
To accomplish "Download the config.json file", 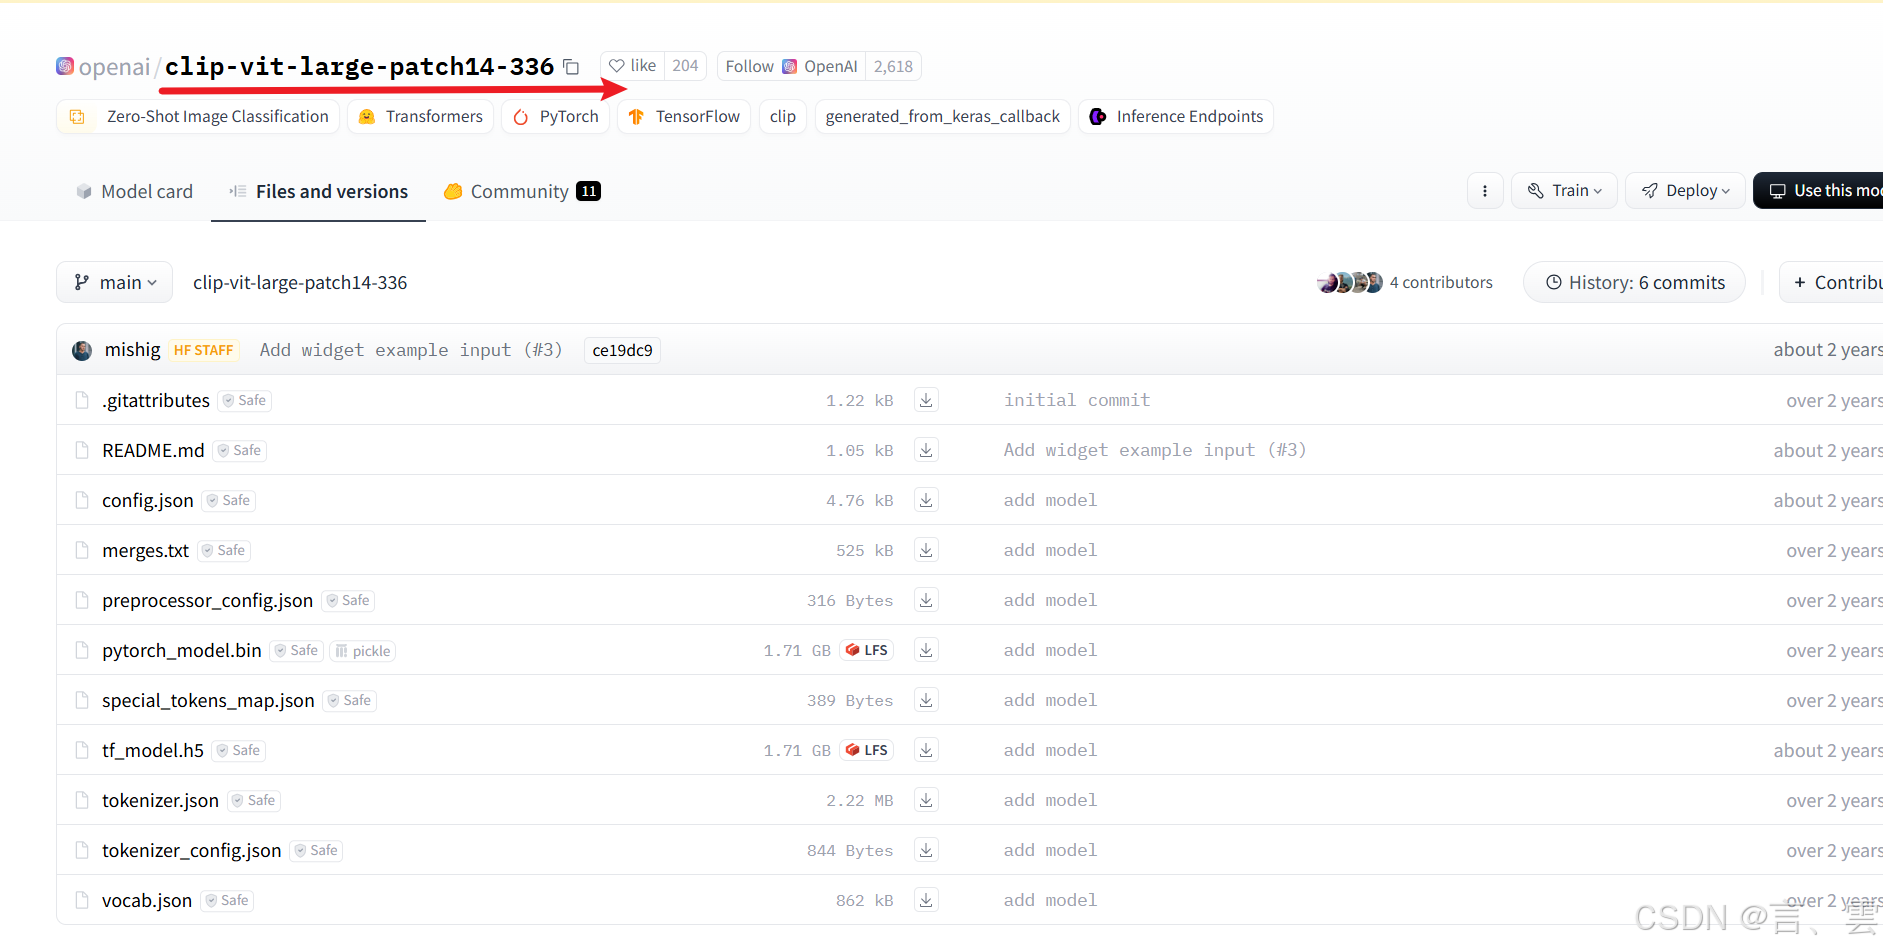I will [926, 500].
